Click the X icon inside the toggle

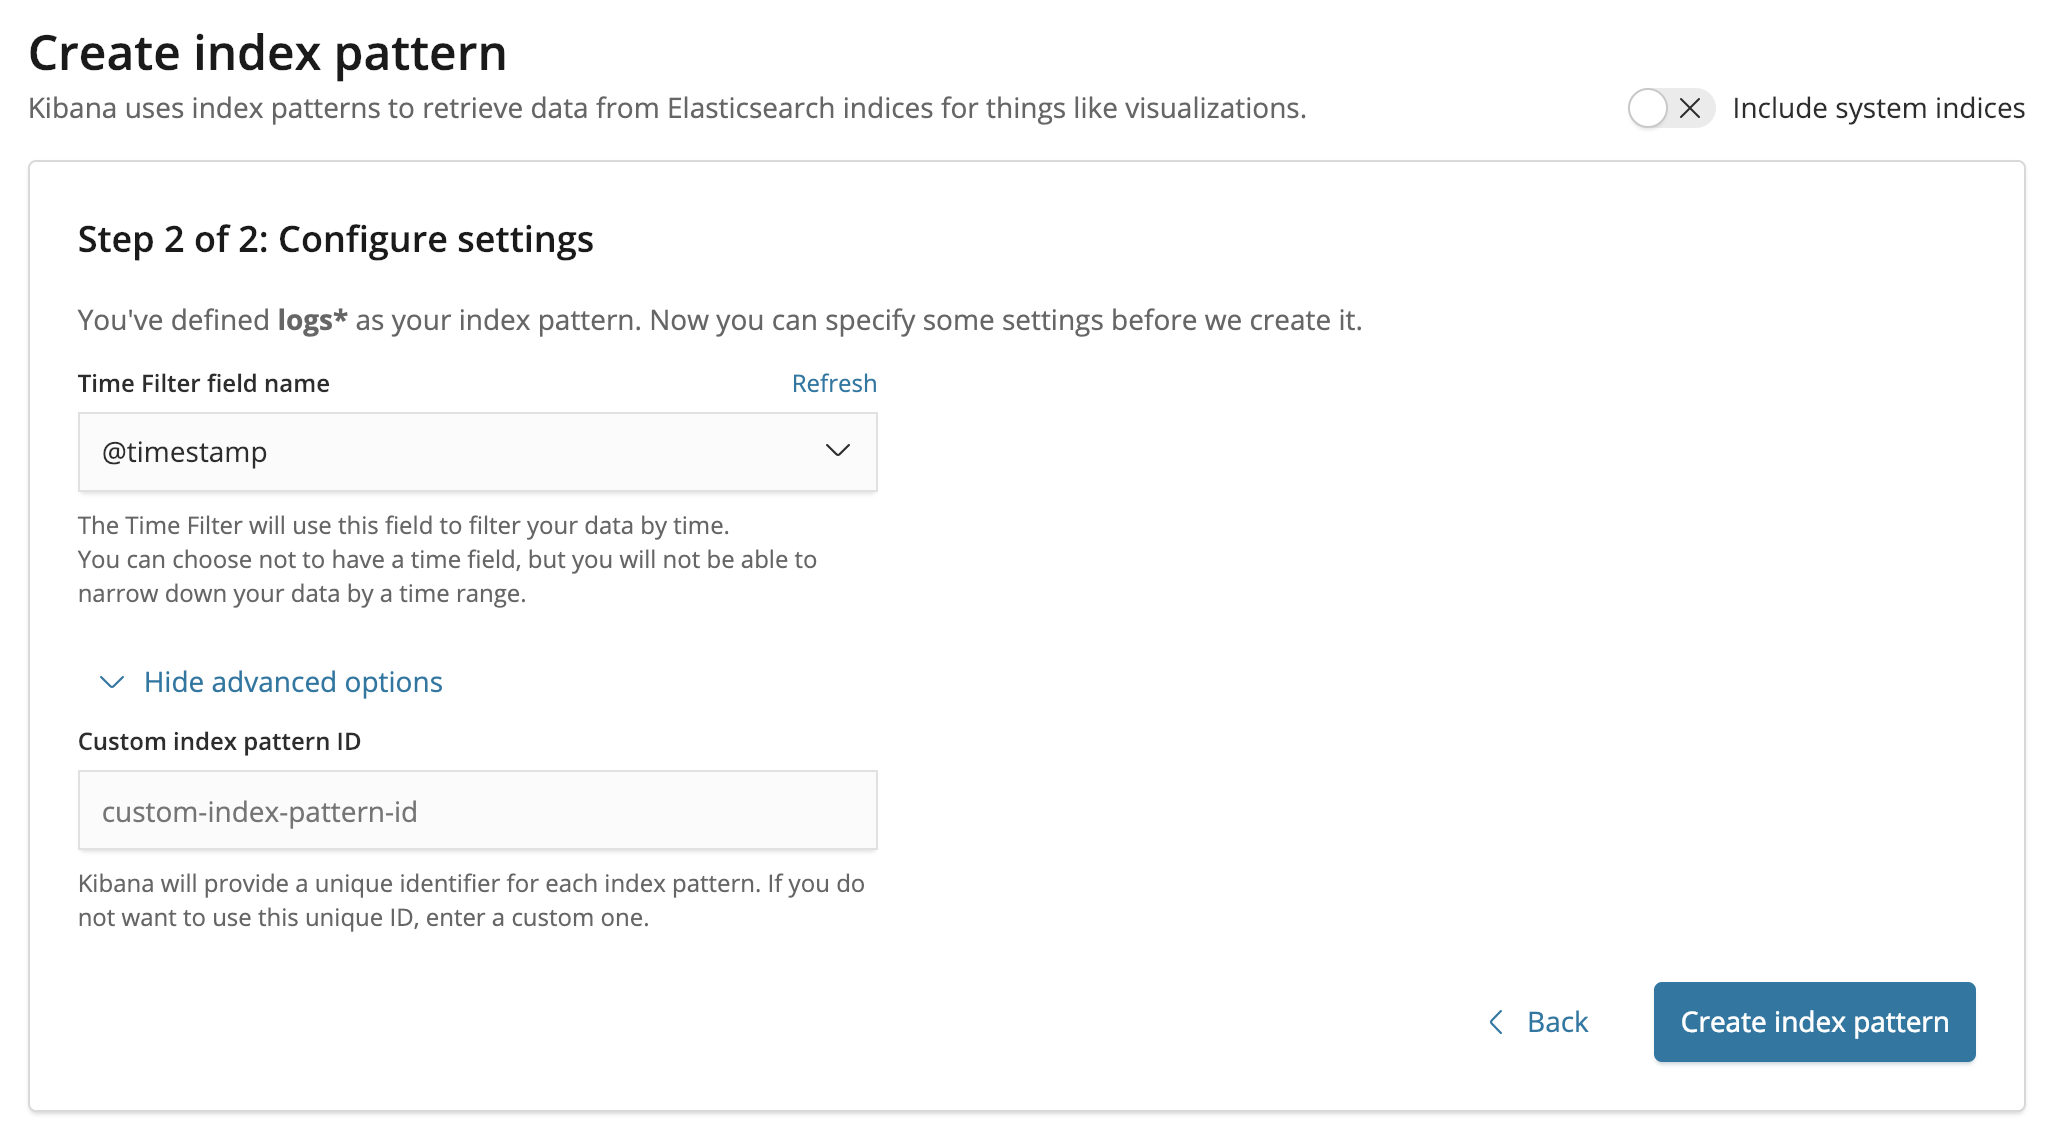pyautogui.click(x=1690, y=108)
